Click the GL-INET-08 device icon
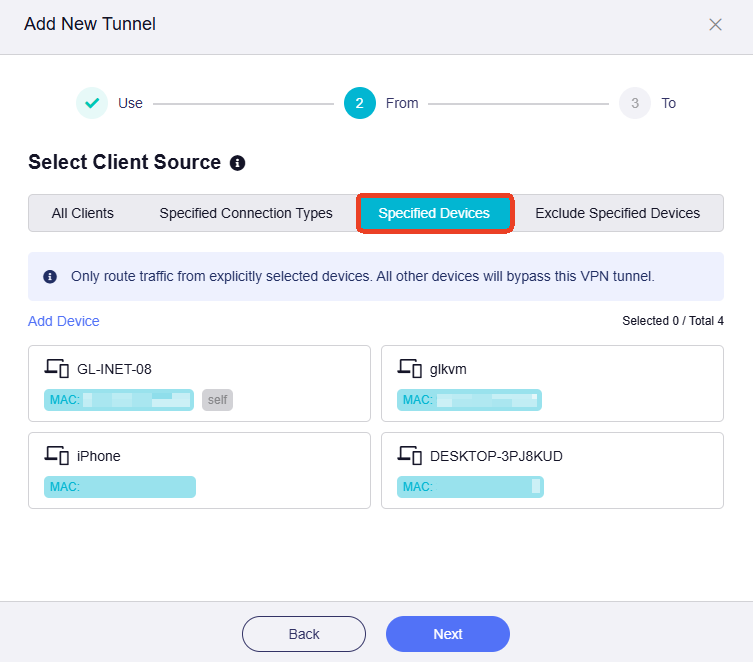This screenshot has height=662, width=753. click(x=56, y=369)
